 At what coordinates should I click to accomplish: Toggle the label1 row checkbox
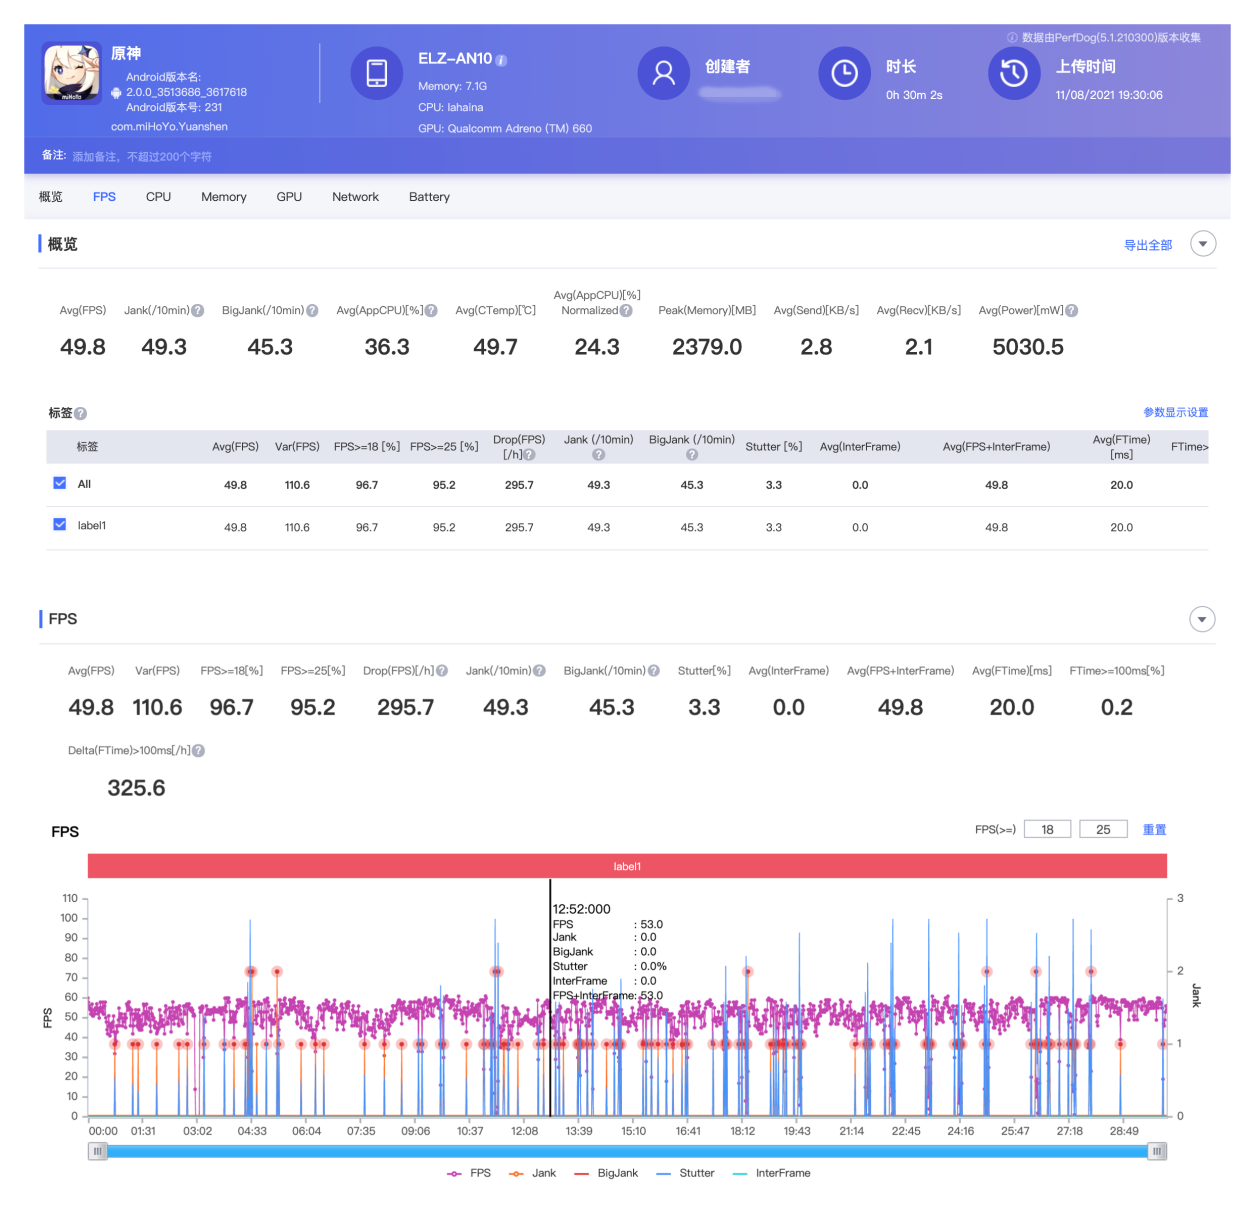click(x=60, y=524)
